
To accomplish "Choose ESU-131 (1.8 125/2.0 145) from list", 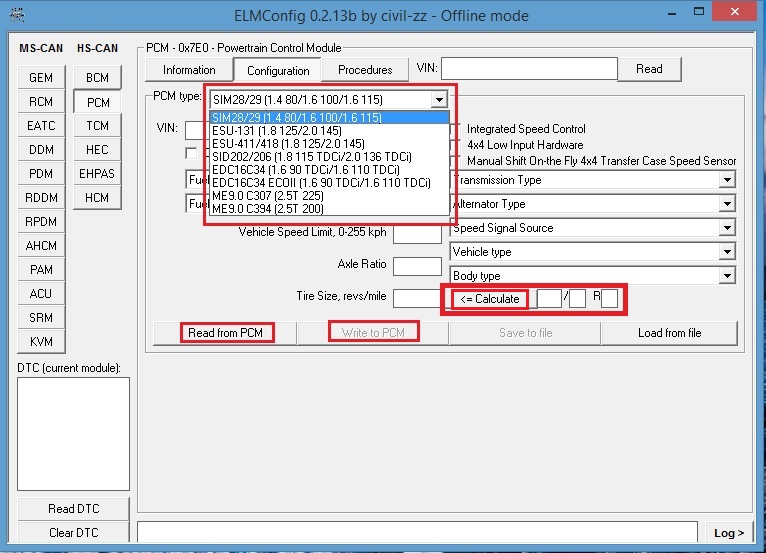I will pyautogui.click(x=290, y=130).
